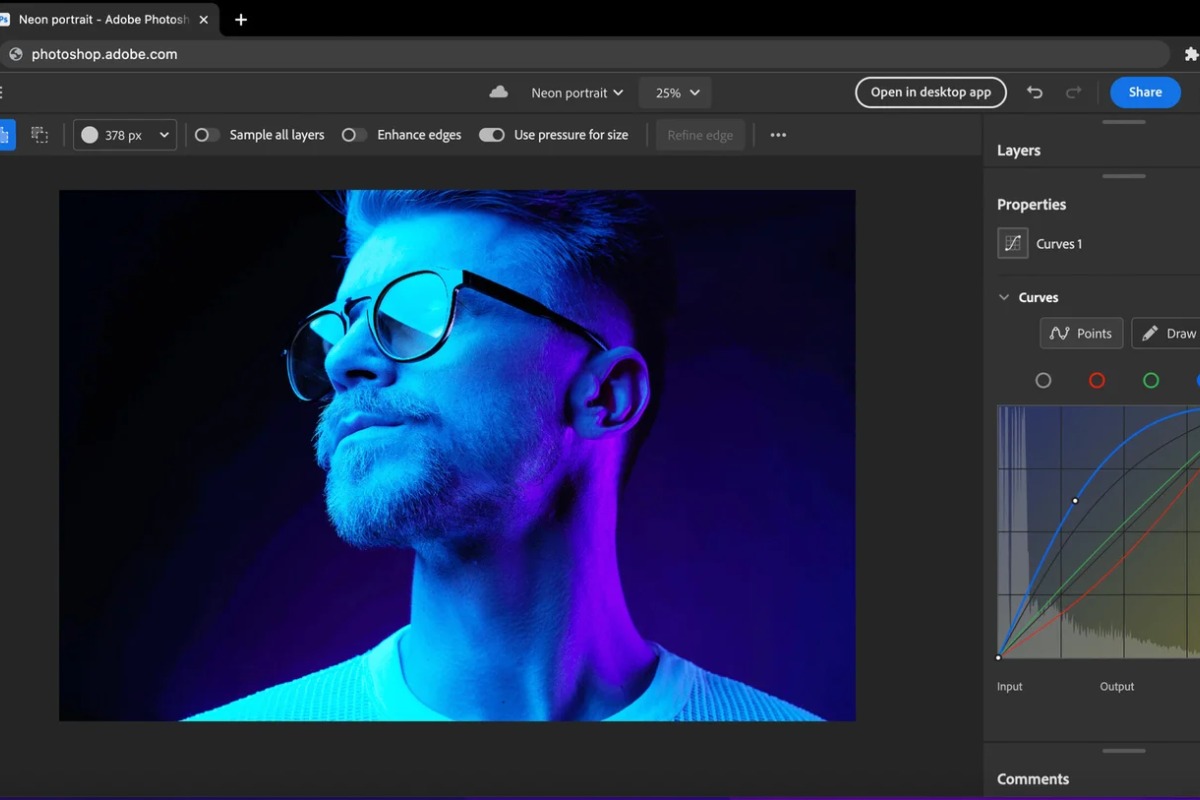Select the Object Selection tool icon

8,134
